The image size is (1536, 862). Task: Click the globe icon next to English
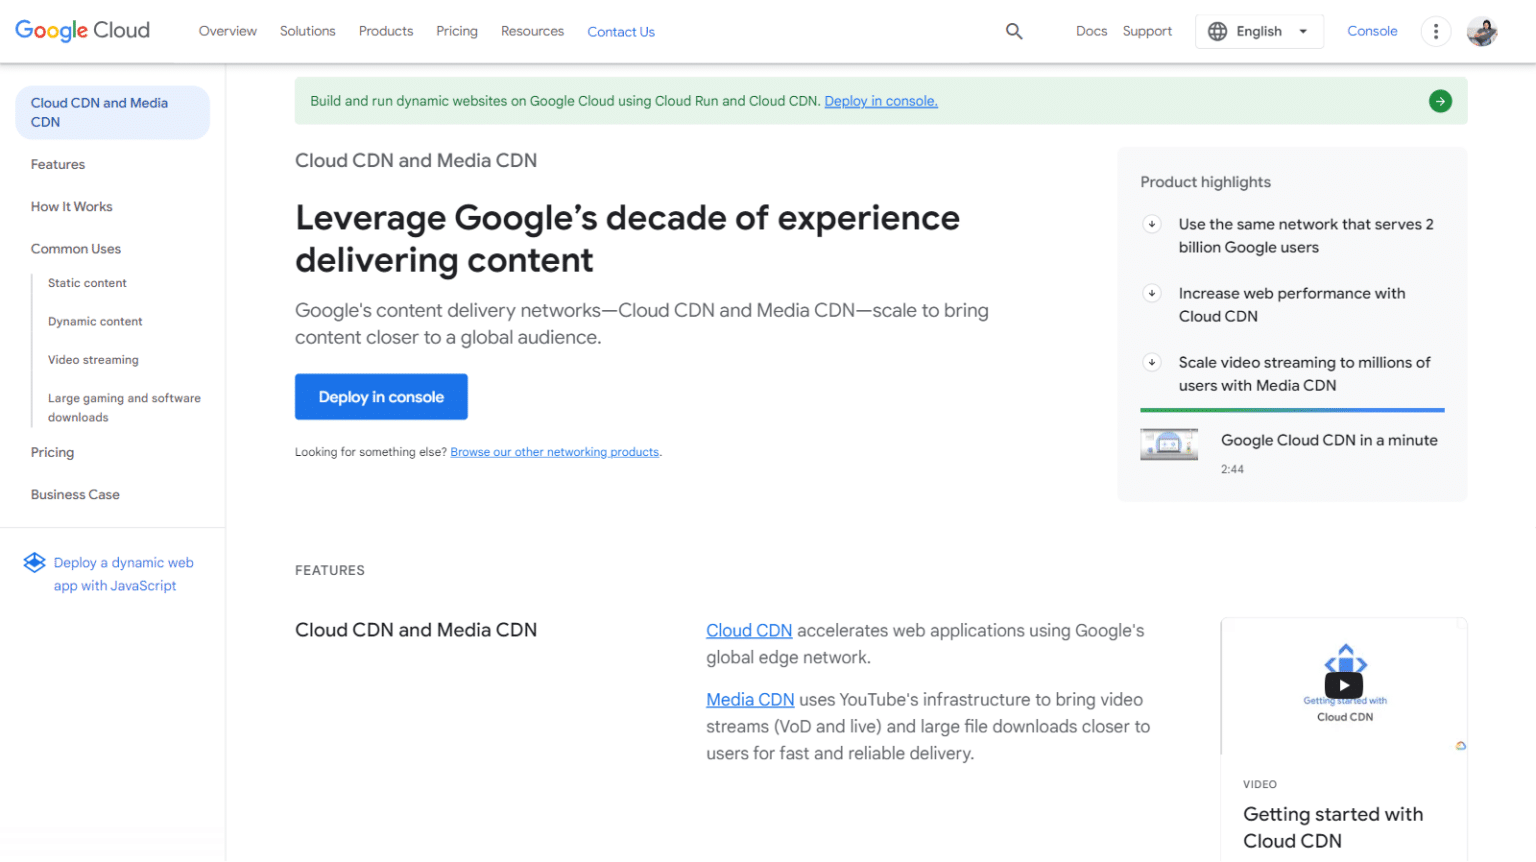tap(1218, 31)
